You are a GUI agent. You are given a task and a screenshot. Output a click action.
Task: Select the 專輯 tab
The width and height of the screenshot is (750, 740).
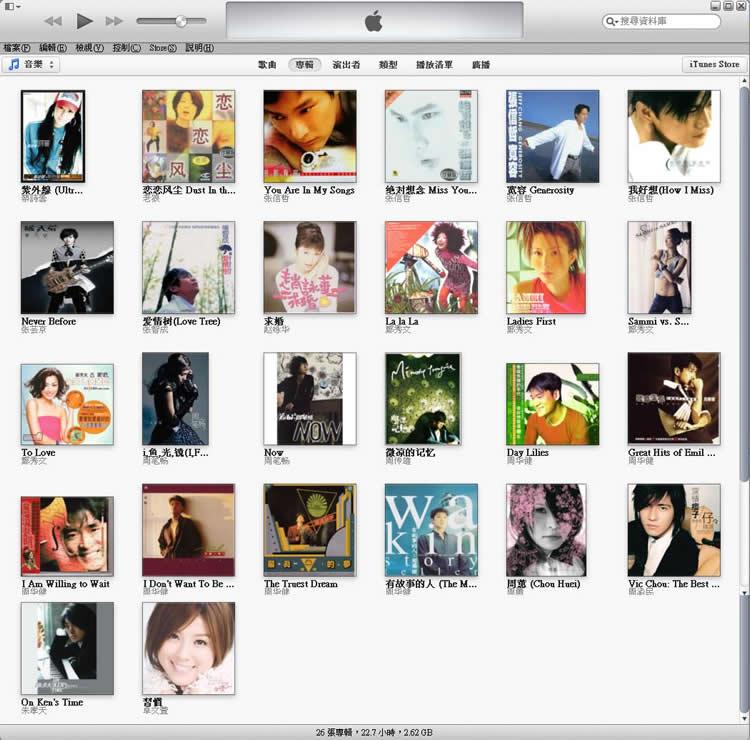[304, 65]
